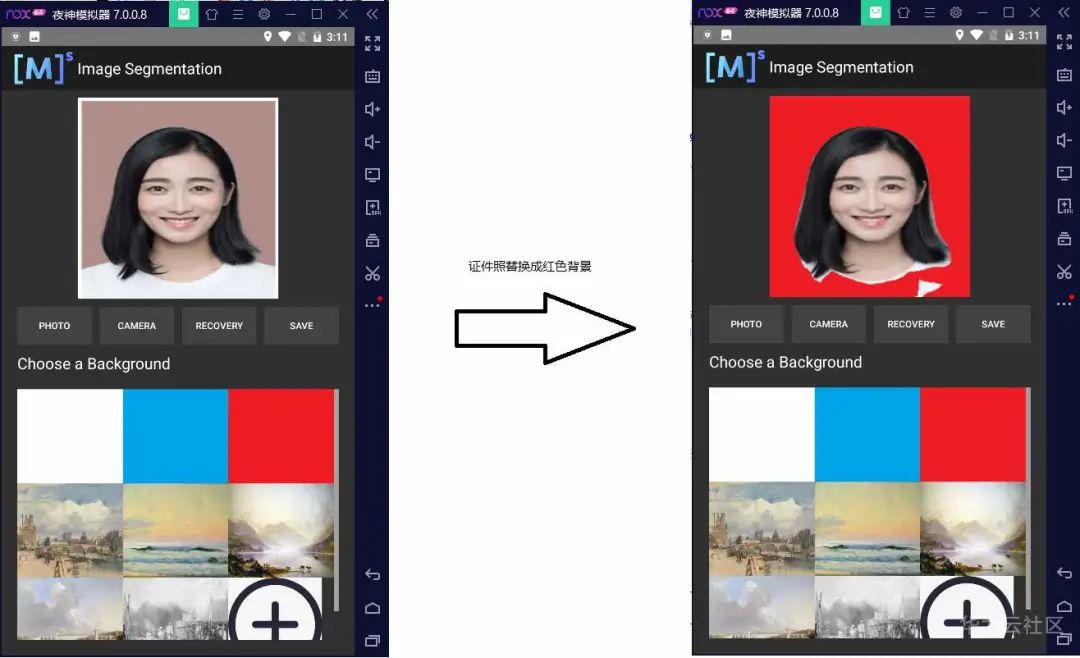The height and width of the screenshot is (658, 1080).
Task: Click portrait photo with pink background, left window
Action: coord(178,198)
